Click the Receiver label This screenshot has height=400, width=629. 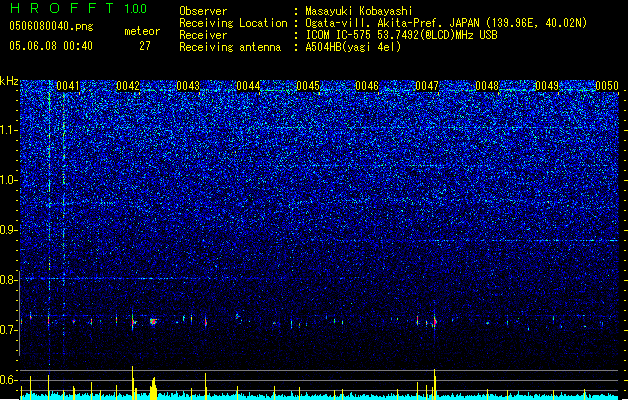tap(203, 35)
